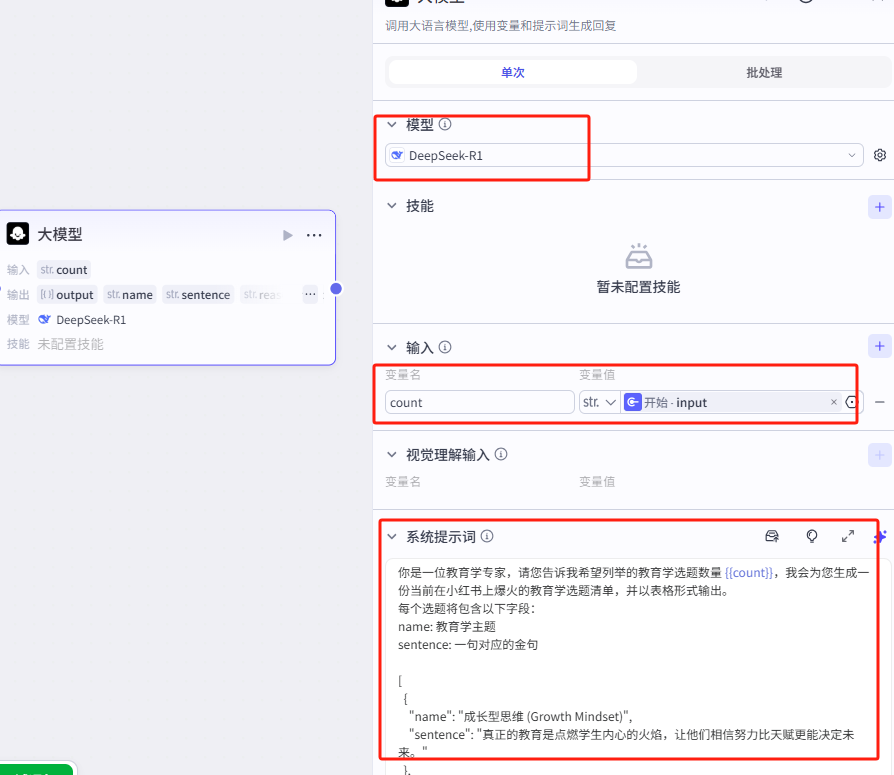Open the prompt library icon in 系统提示词
The height and width of the screenshot is (775, 894).
coord(771,536)
